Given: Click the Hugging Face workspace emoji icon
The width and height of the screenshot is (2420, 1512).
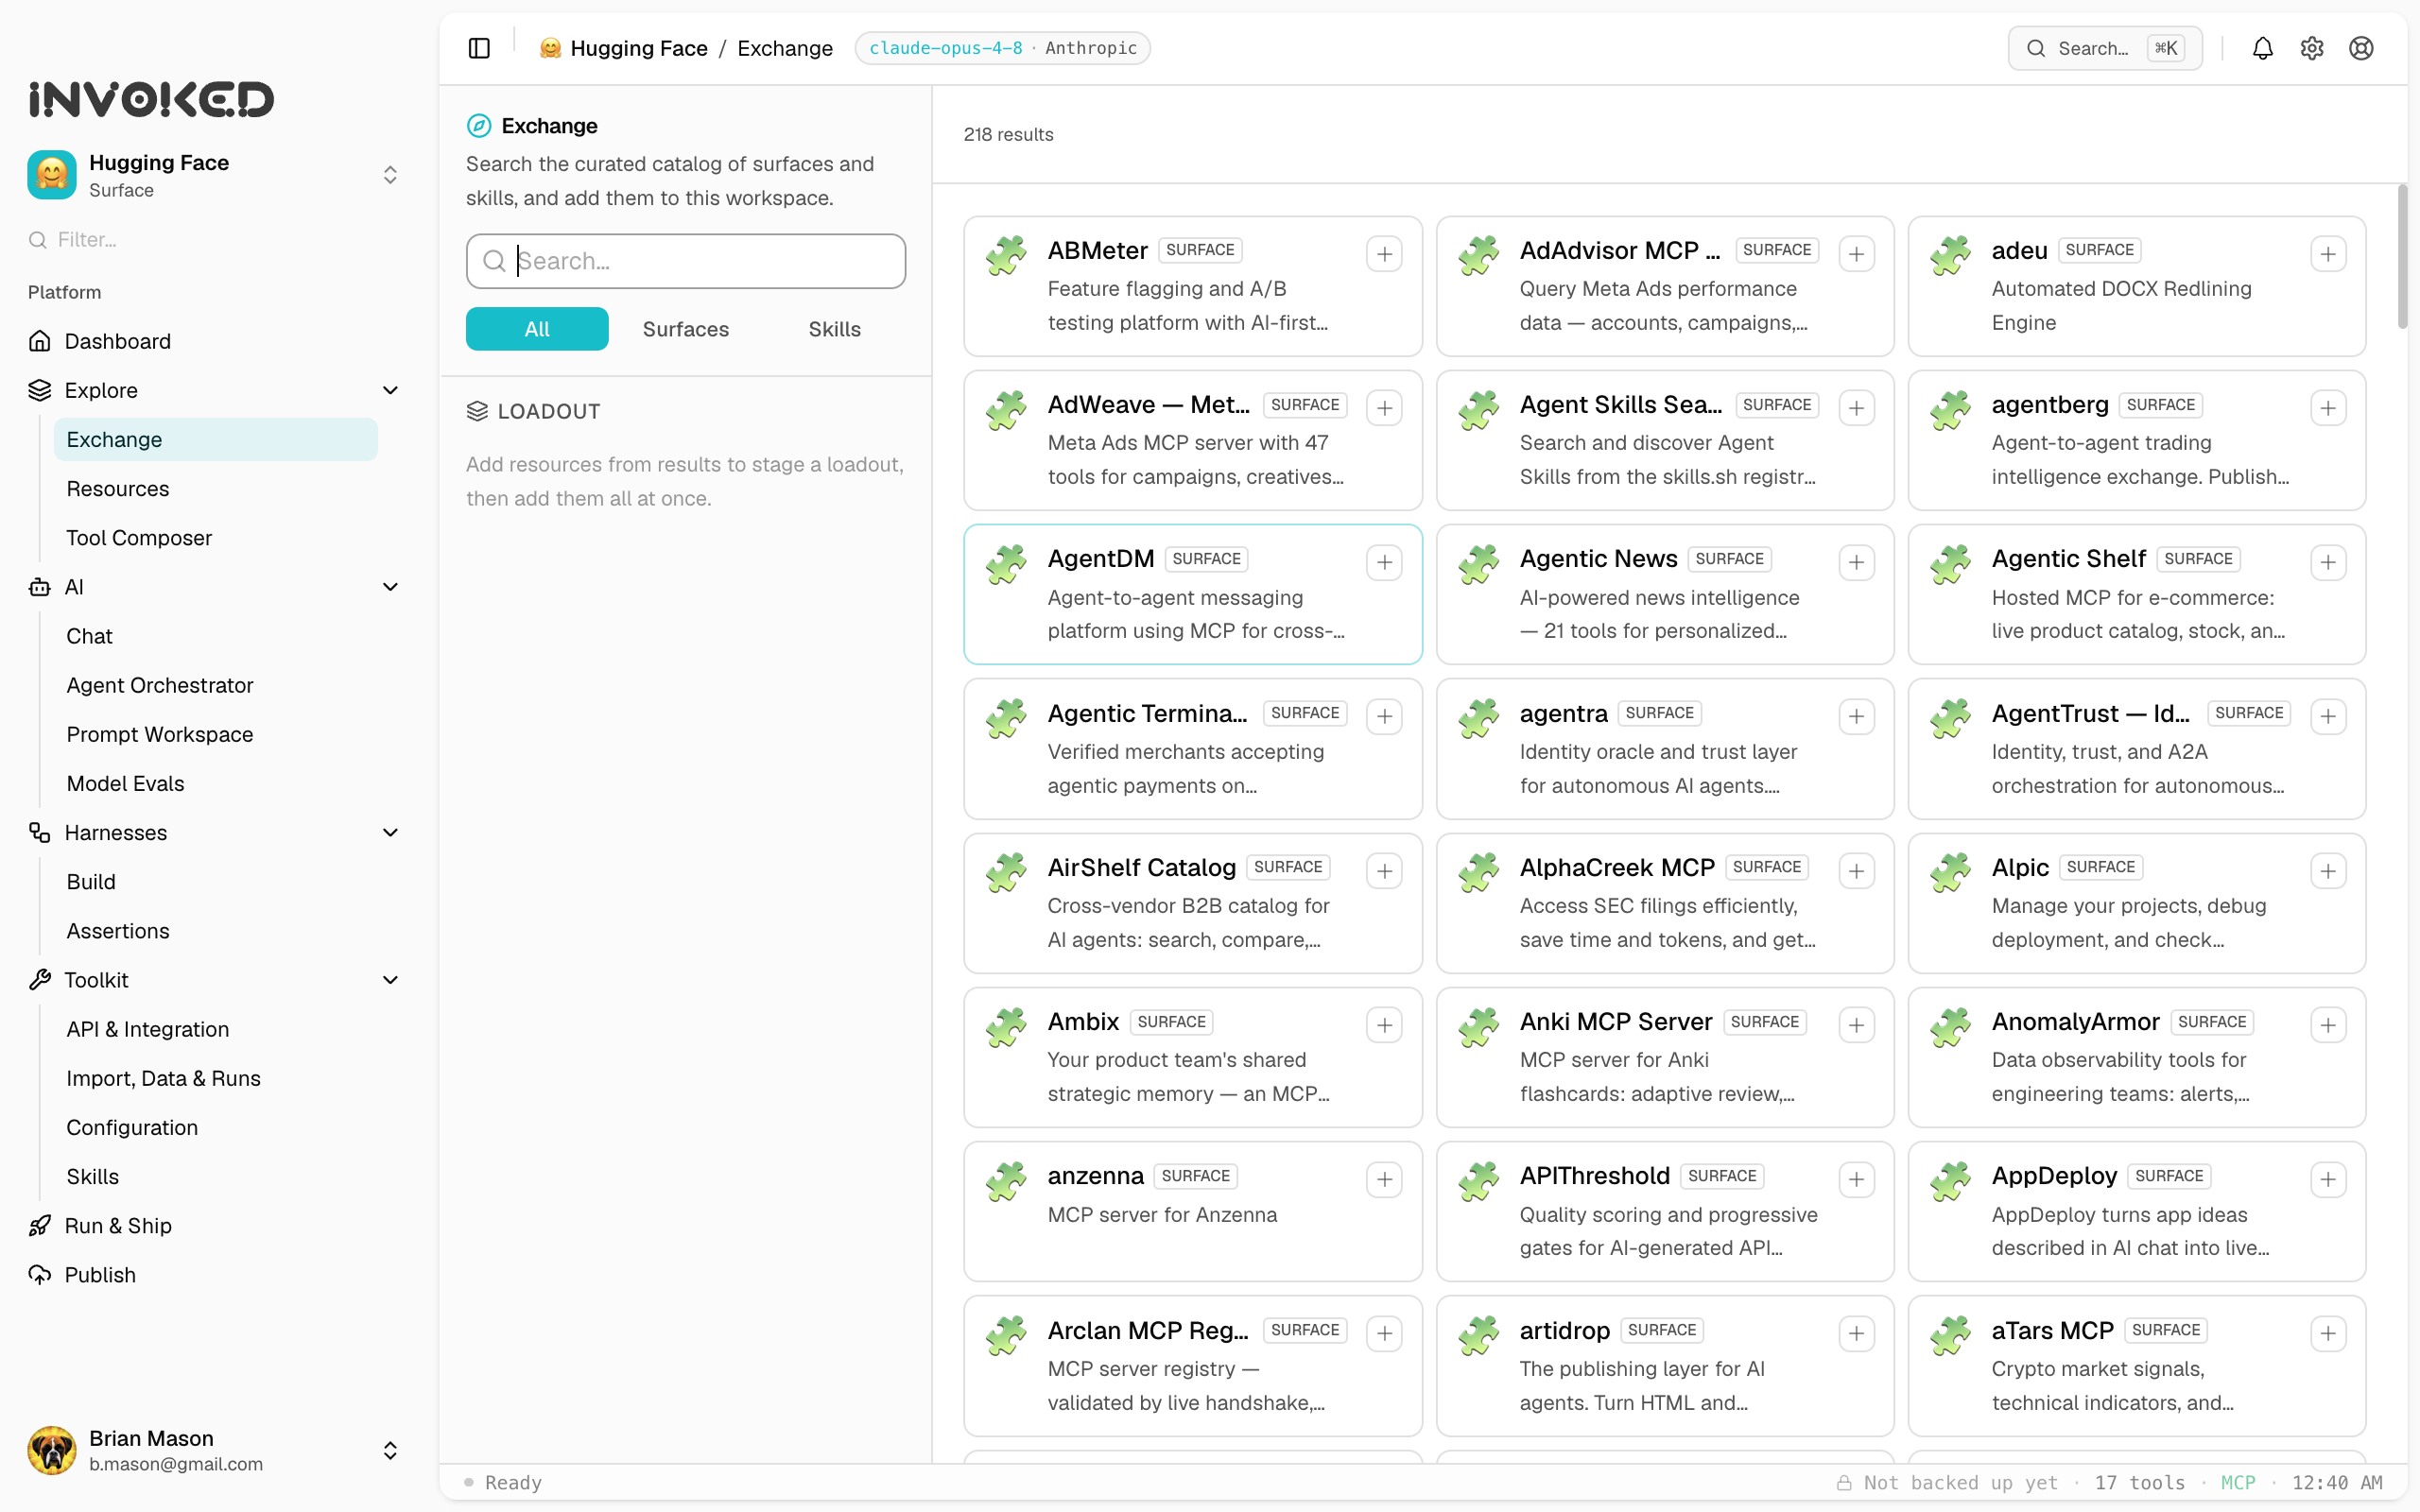Looking at the screenshot, I should [x=52, y=175].
